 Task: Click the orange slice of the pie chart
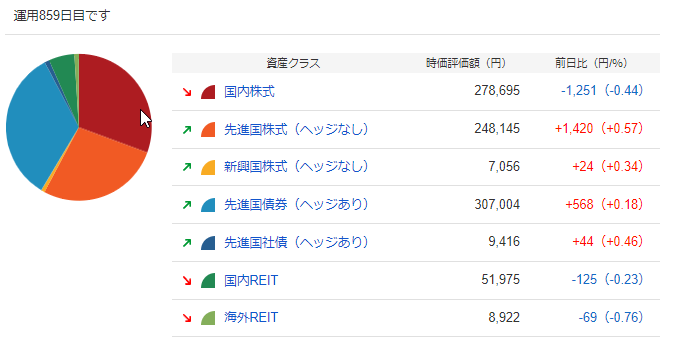[97, 171]
